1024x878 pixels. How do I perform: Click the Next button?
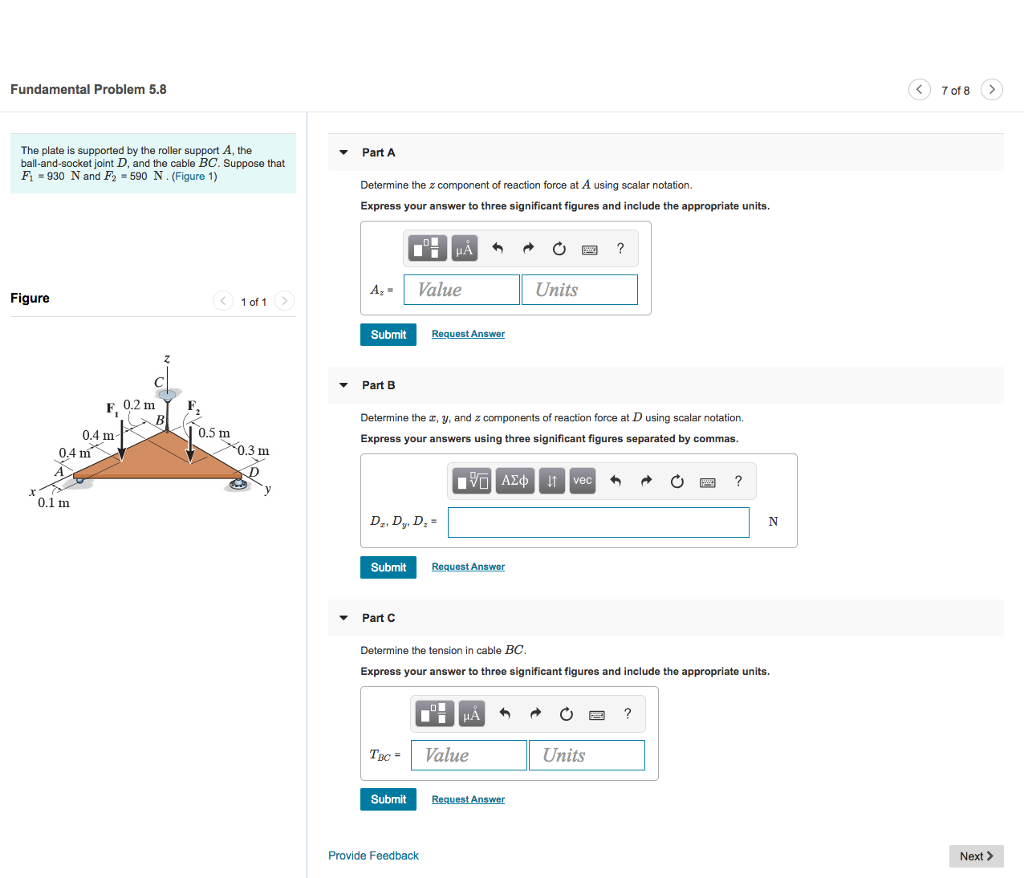click(976, 856)
